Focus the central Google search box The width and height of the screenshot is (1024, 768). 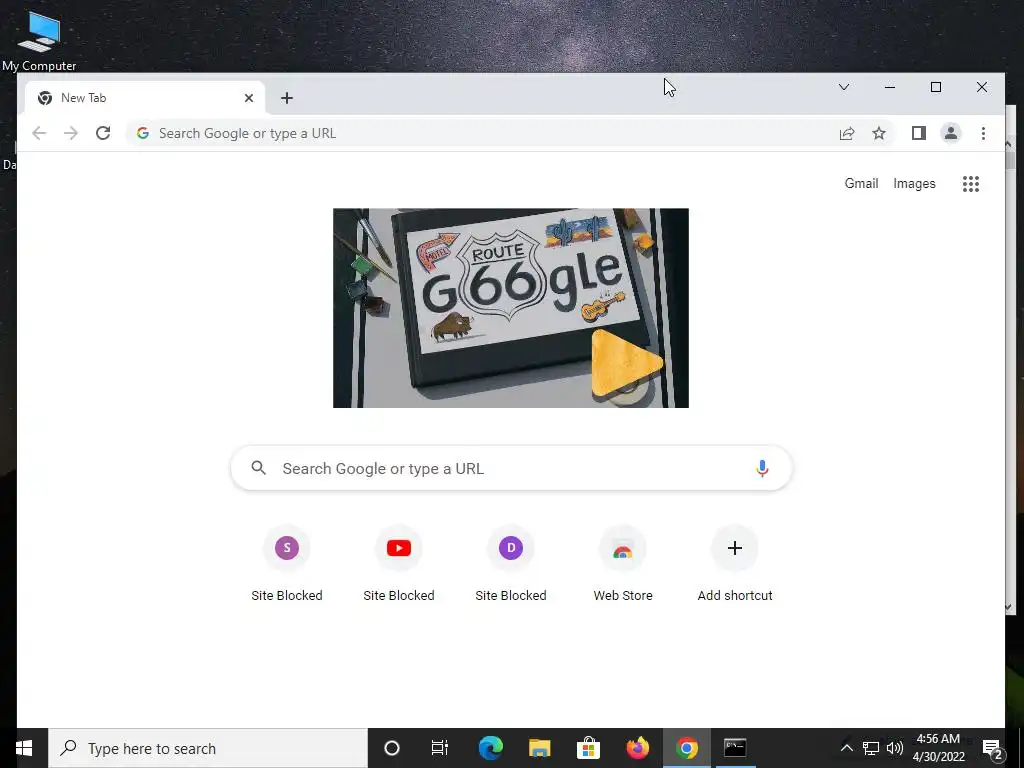[511, 468]
